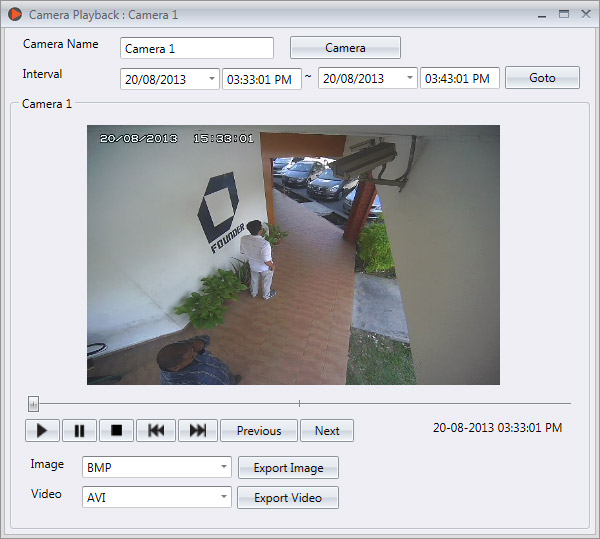Maximize the Camera Playback window
This screenshot has width=600, height=539.
click(564, 15)
